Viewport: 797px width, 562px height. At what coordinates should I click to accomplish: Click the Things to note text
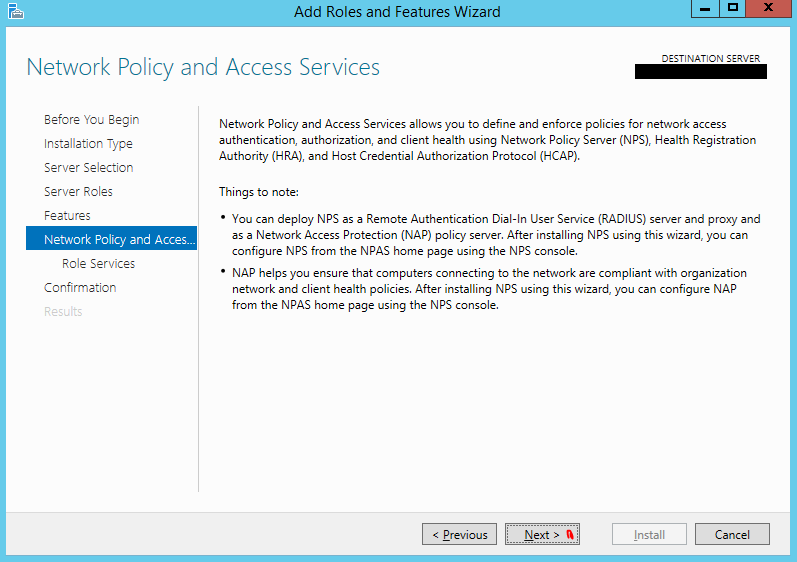259,192
